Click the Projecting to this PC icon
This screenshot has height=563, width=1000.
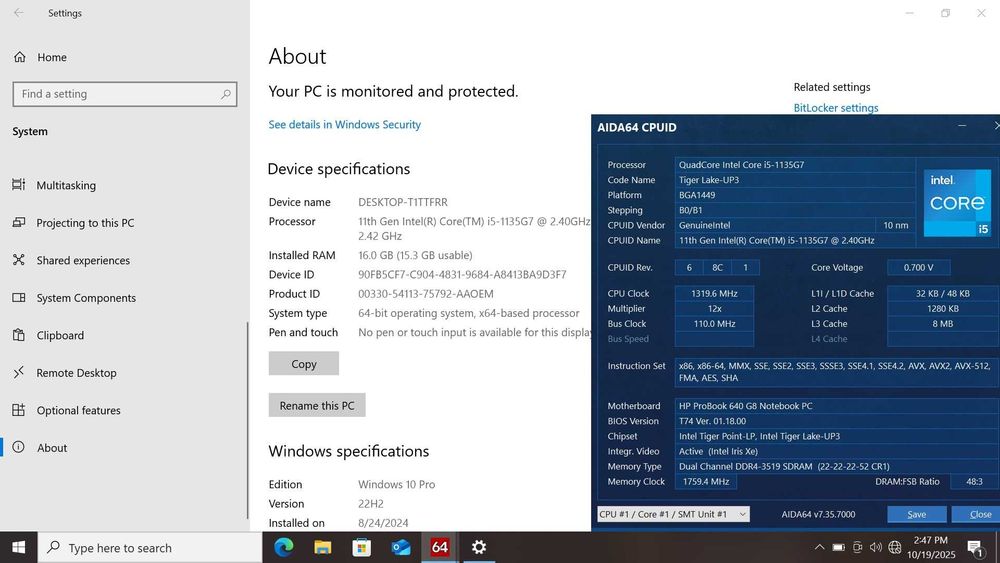18,223
